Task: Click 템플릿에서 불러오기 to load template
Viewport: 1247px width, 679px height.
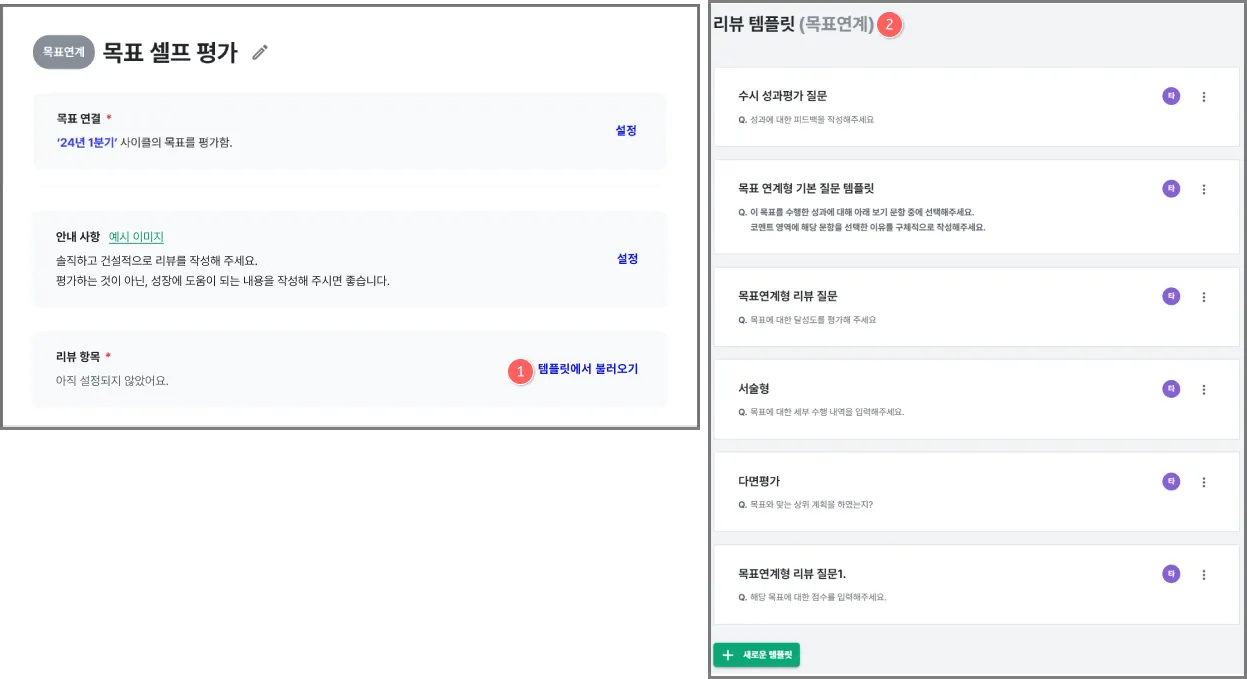Action: (588, 369)
